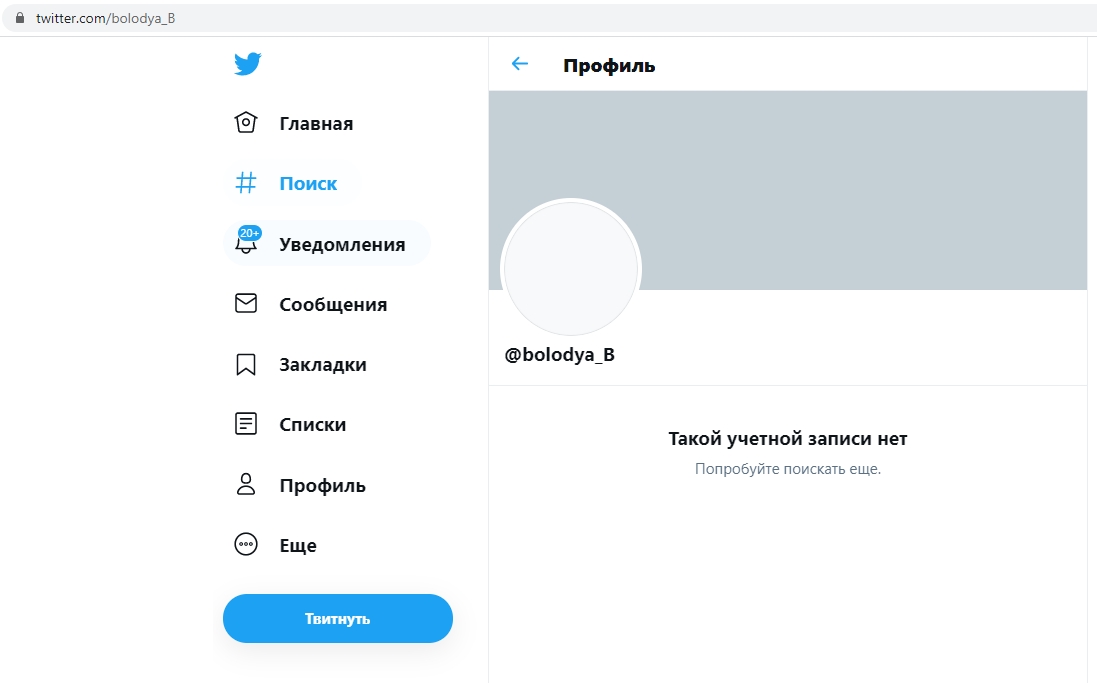Expand the Еще more options icon
1097x683 pixels.
point(245,545)
